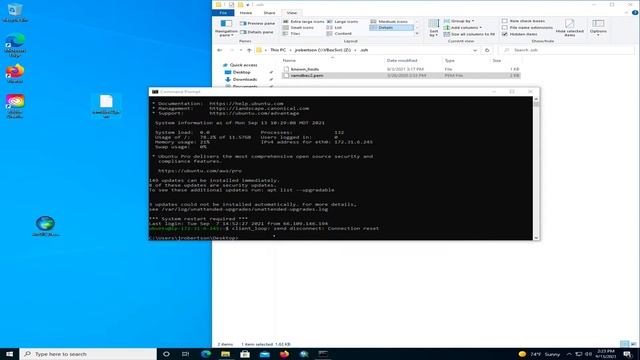The width and height of the screenshot is (640, 360).
Task: Open the File tab in File Explorer
Action: (x=223, y=13)
